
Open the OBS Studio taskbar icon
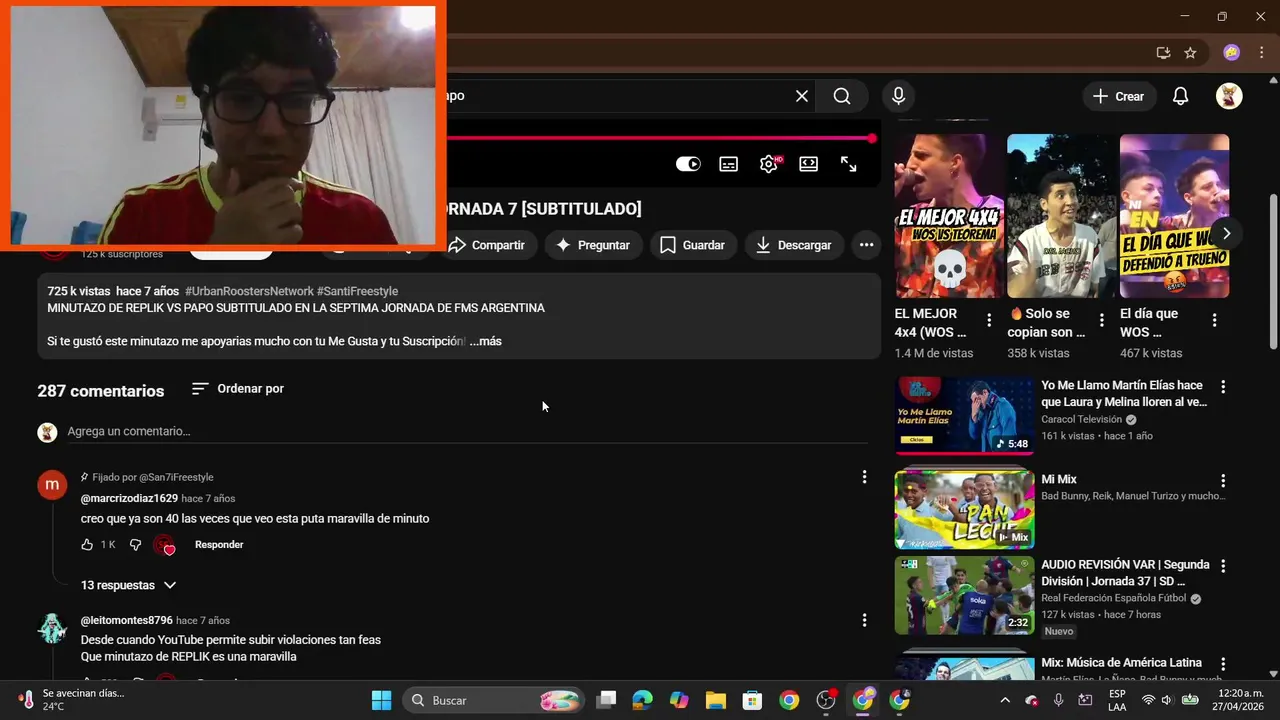tap(826, 700)
